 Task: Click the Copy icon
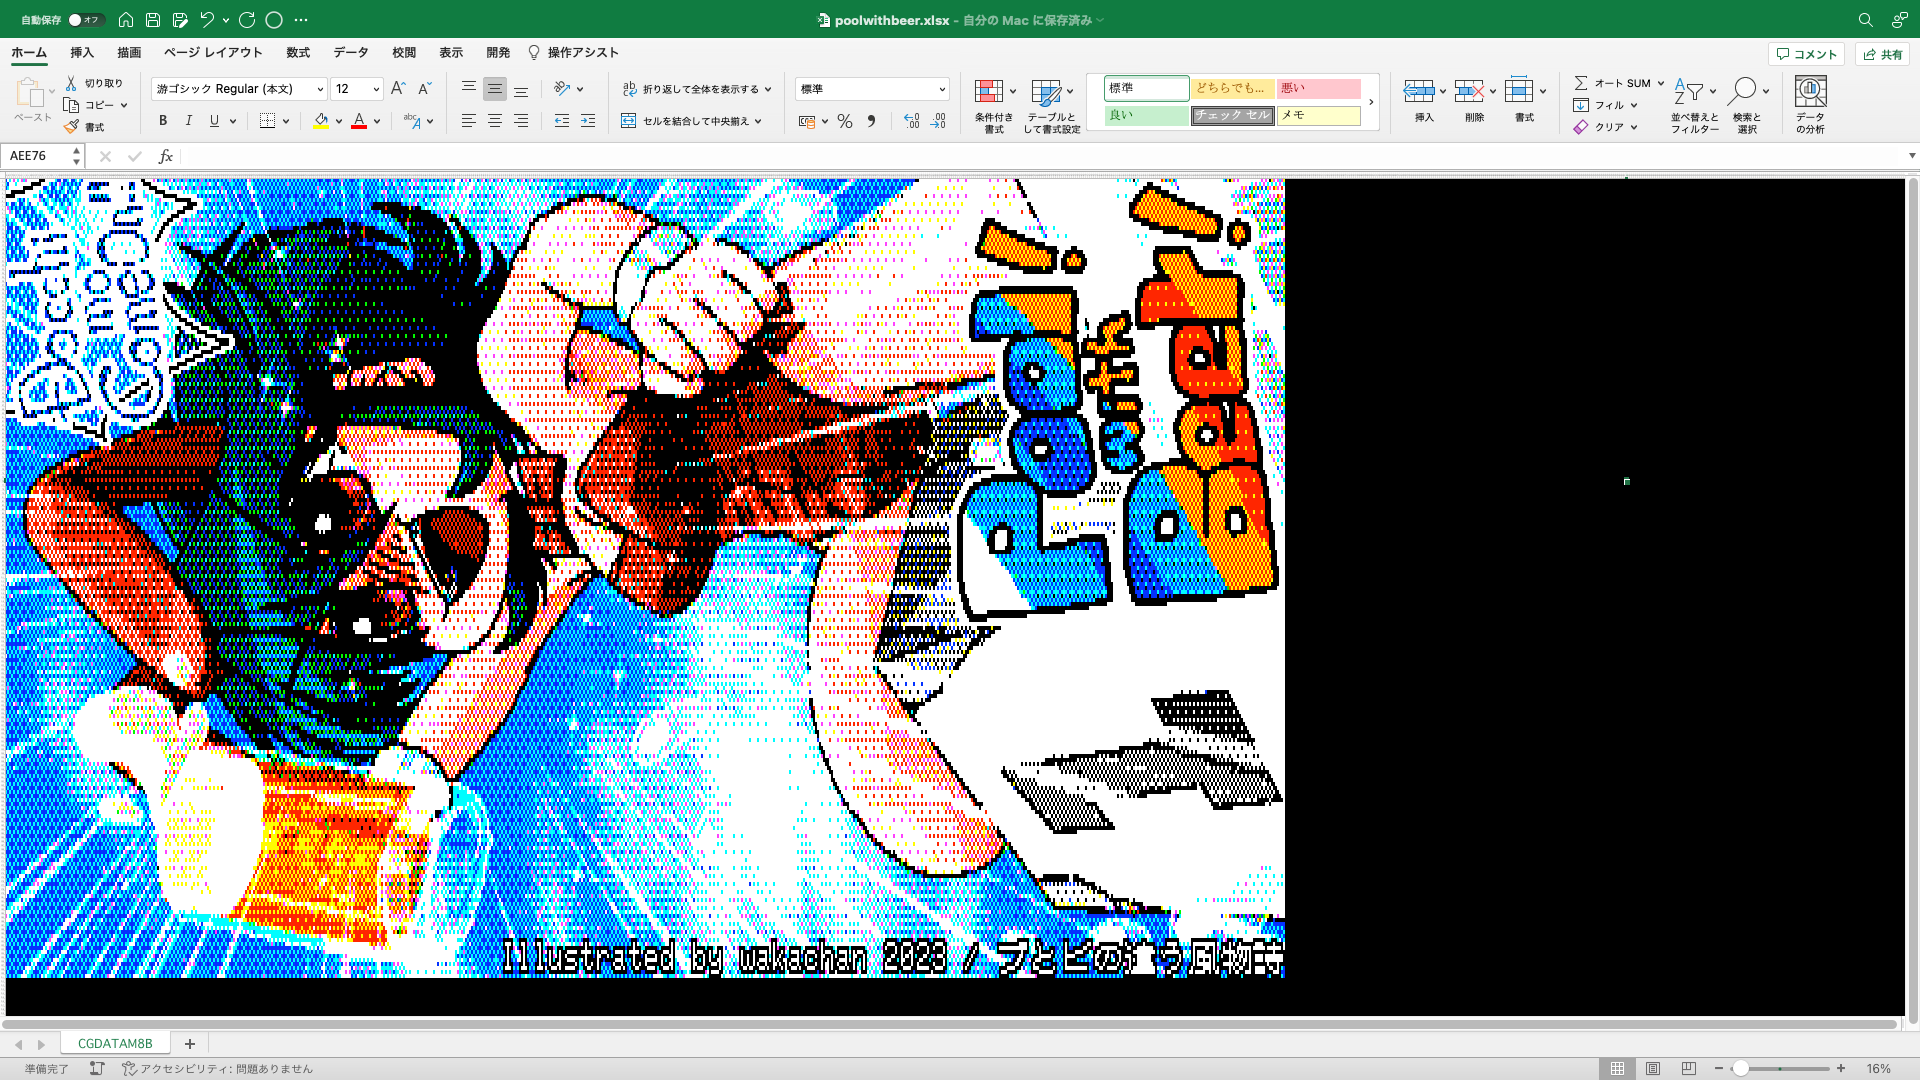click(71, 105)
